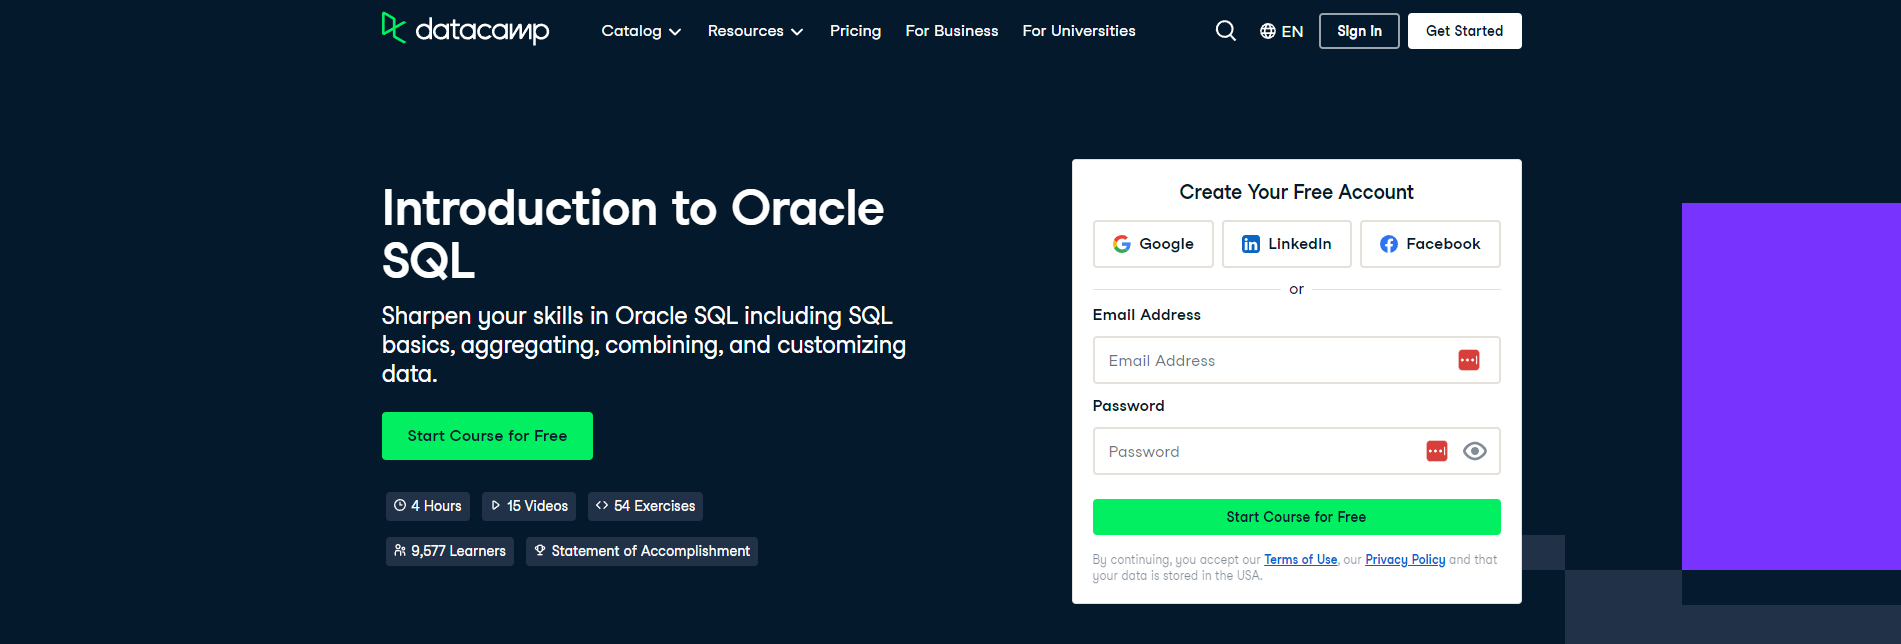Submit form with Start Course for Free
The width and height of the screenshot is (1901, 644).
[1296, 517]
